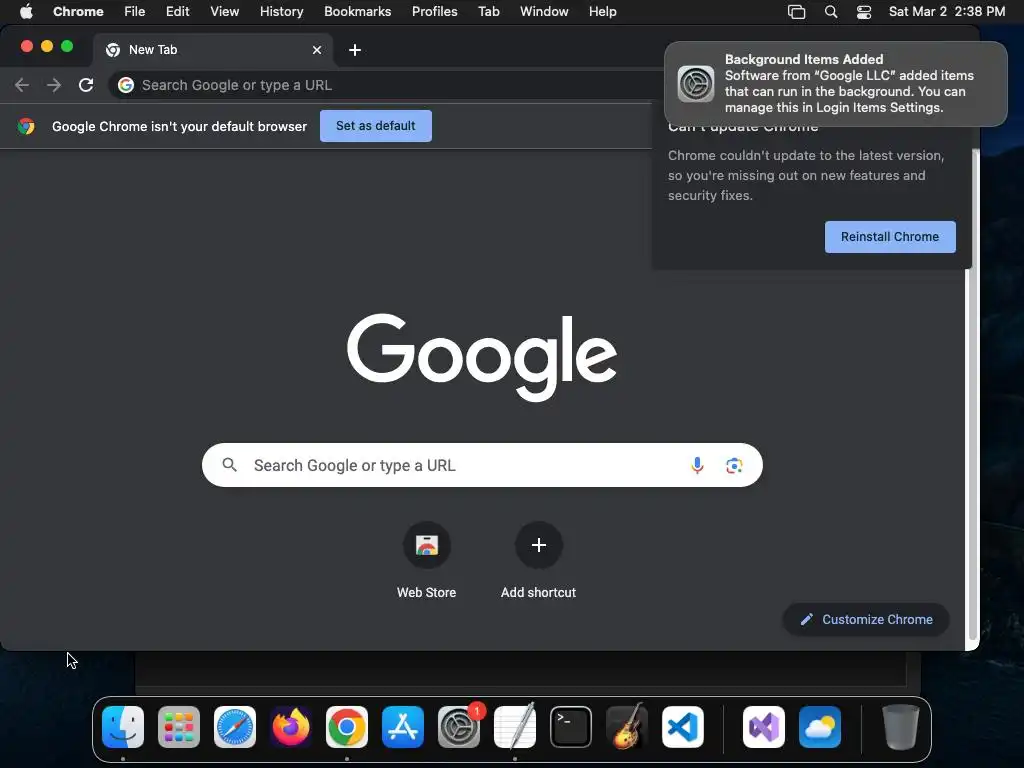Screen dimensions: 1024x768
Task: Click the Background Items Added notification
Action: coord(836,84)
